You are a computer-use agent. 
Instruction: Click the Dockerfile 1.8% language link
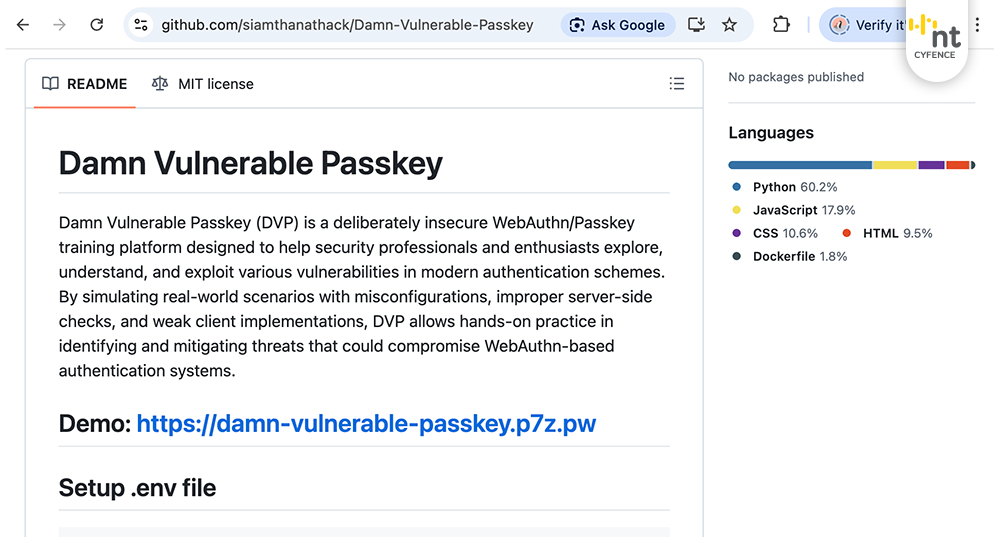[x=799, y=256]
